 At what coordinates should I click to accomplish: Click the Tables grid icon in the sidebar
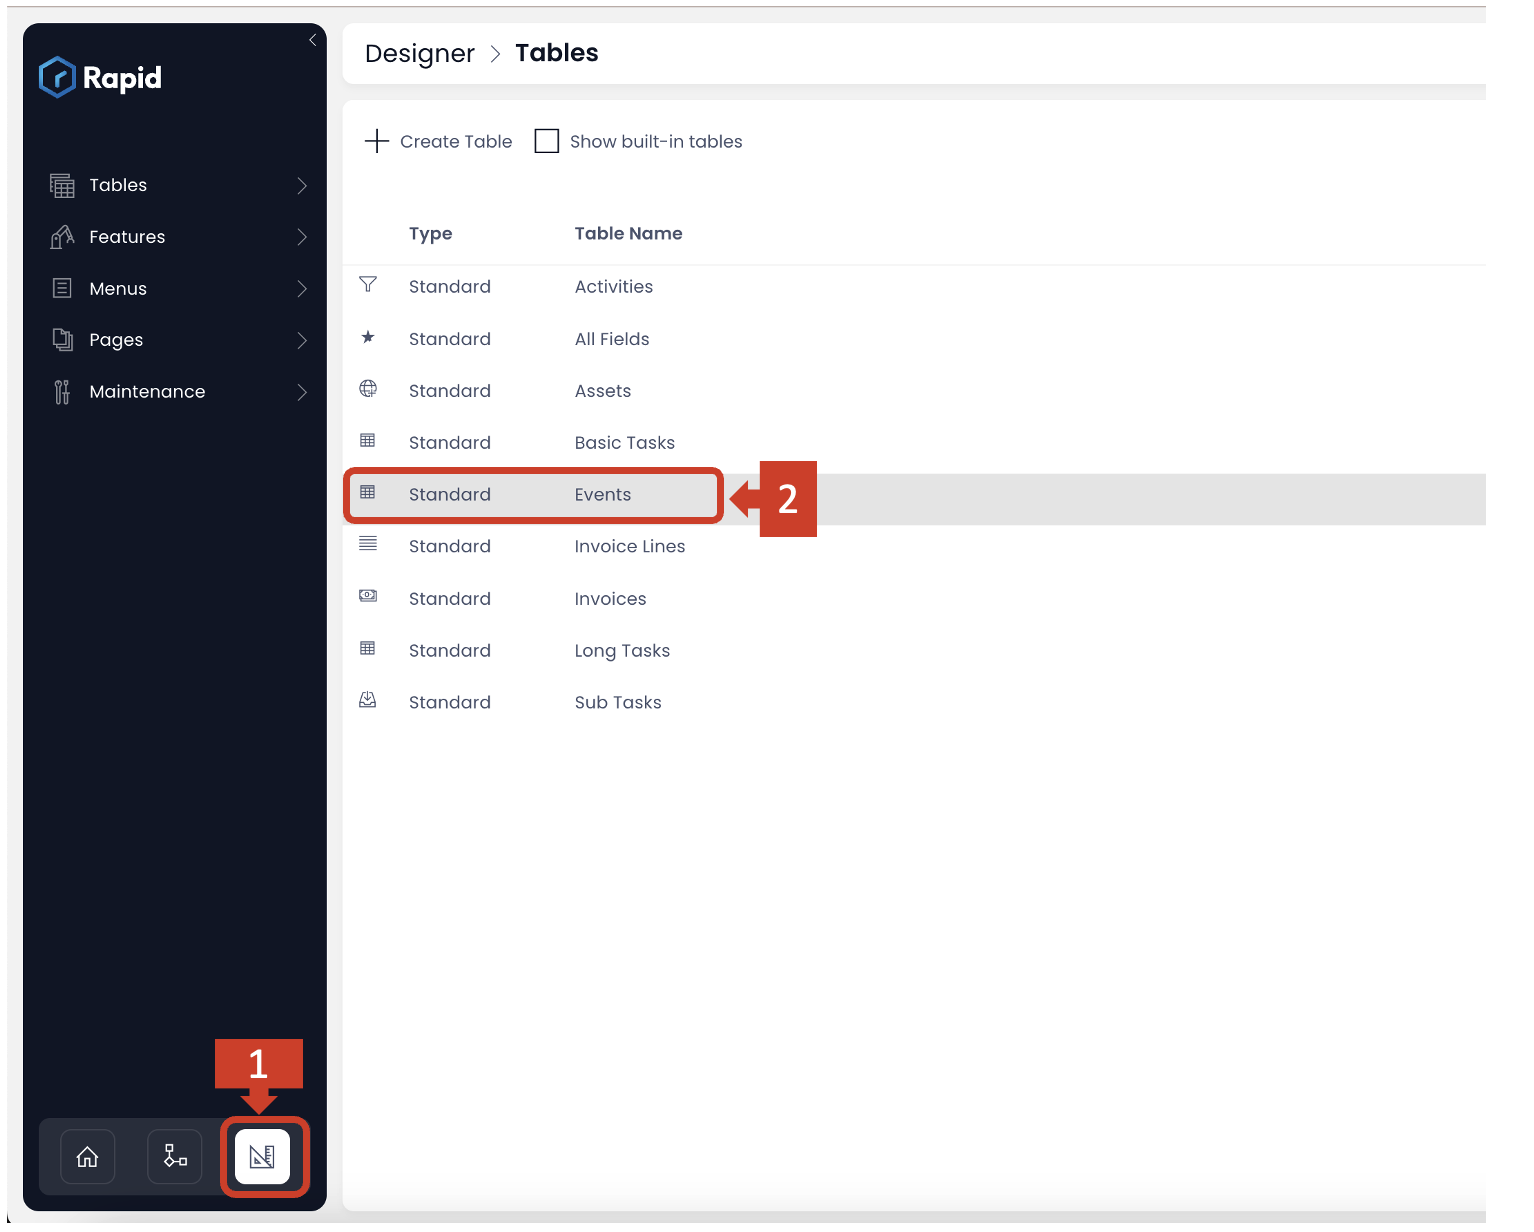click(62, 185)
